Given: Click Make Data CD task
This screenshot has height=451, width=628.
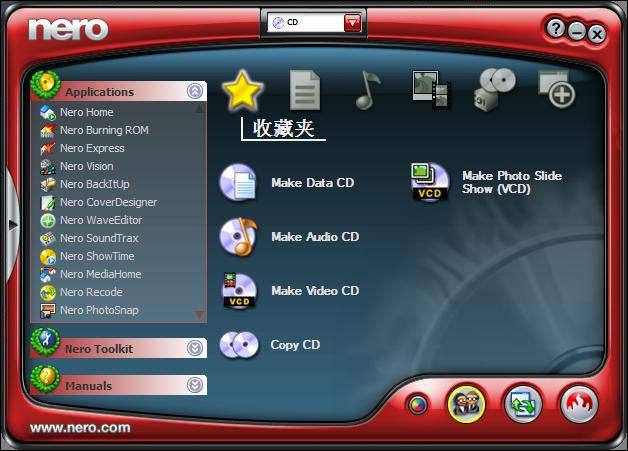Looking at the screenshot, I should 312,183.
